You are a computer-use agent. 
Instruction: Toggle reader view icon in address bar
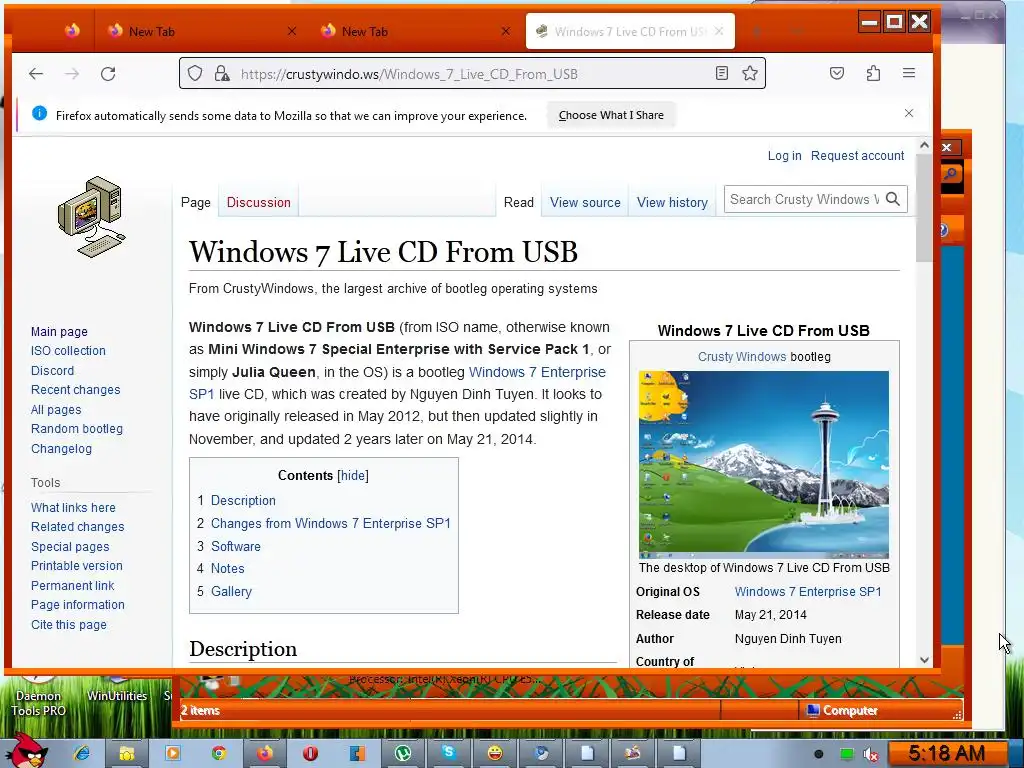tap(722, 73)
